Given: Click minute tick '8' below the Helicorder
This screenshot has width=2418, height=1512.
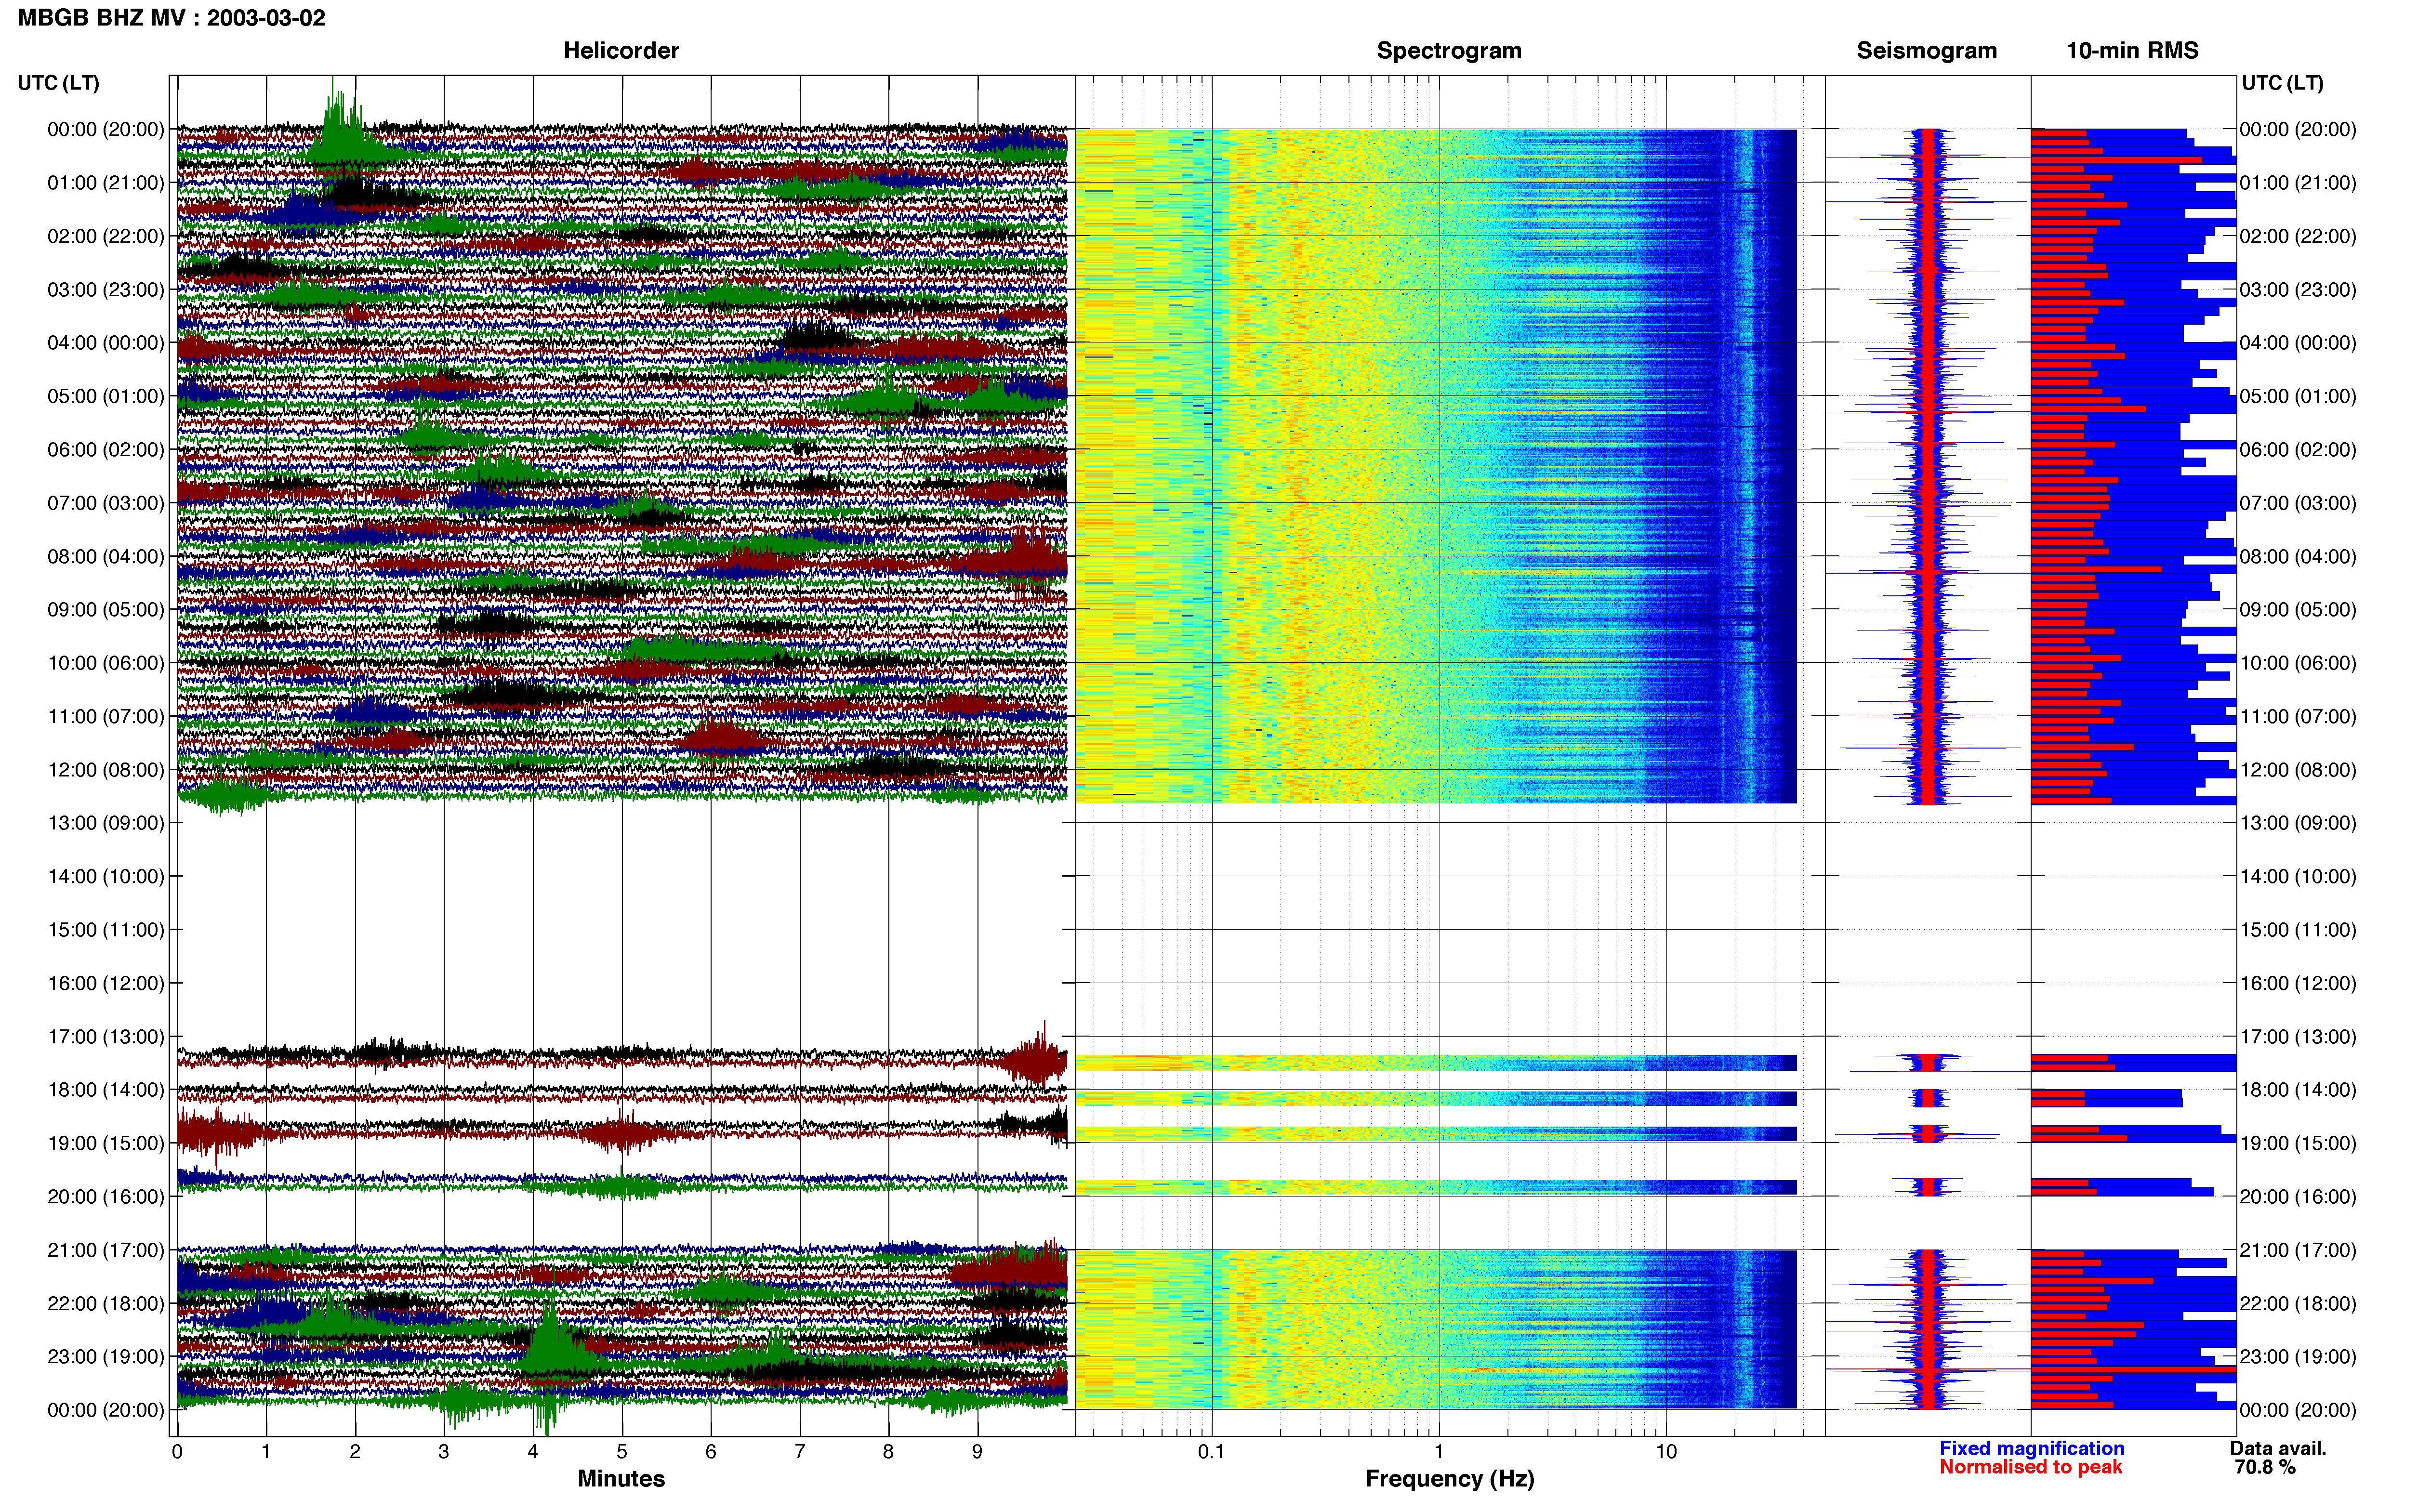Looking at the screenshot, I should 888,1452.
